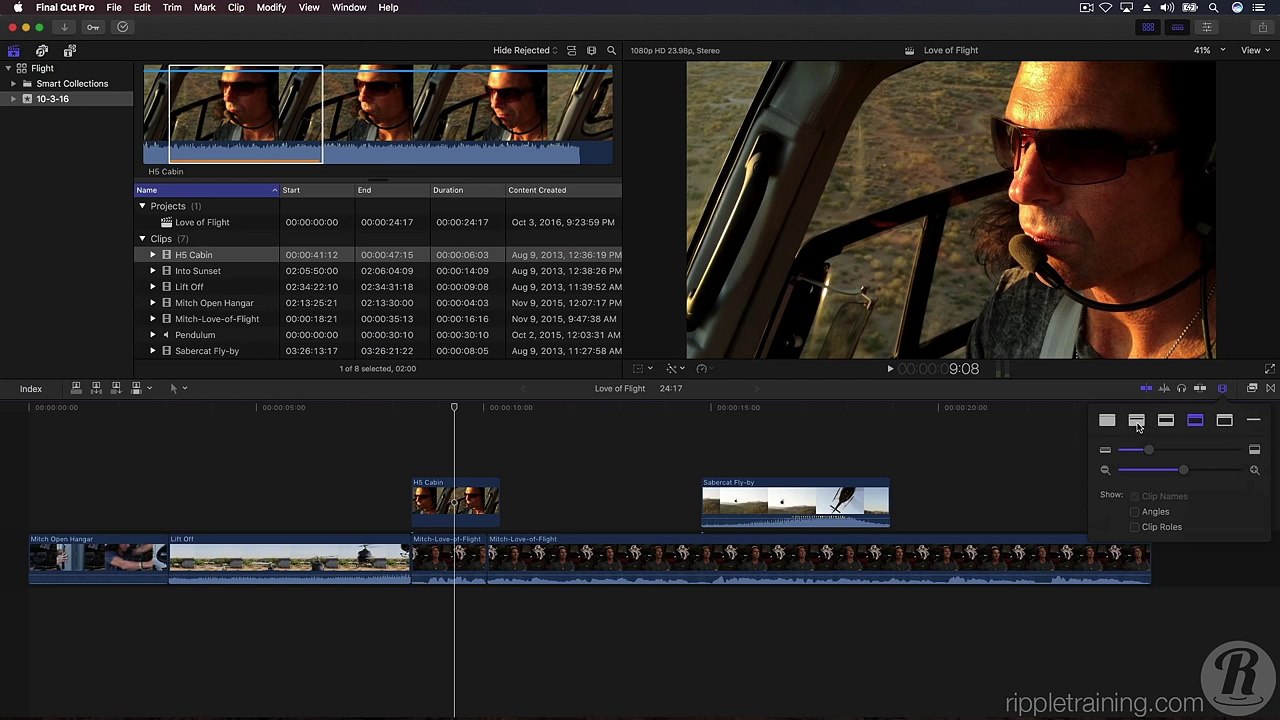Open Background Tasks checkmark icon
1280x720 pixels.
(x=123, y=27)
